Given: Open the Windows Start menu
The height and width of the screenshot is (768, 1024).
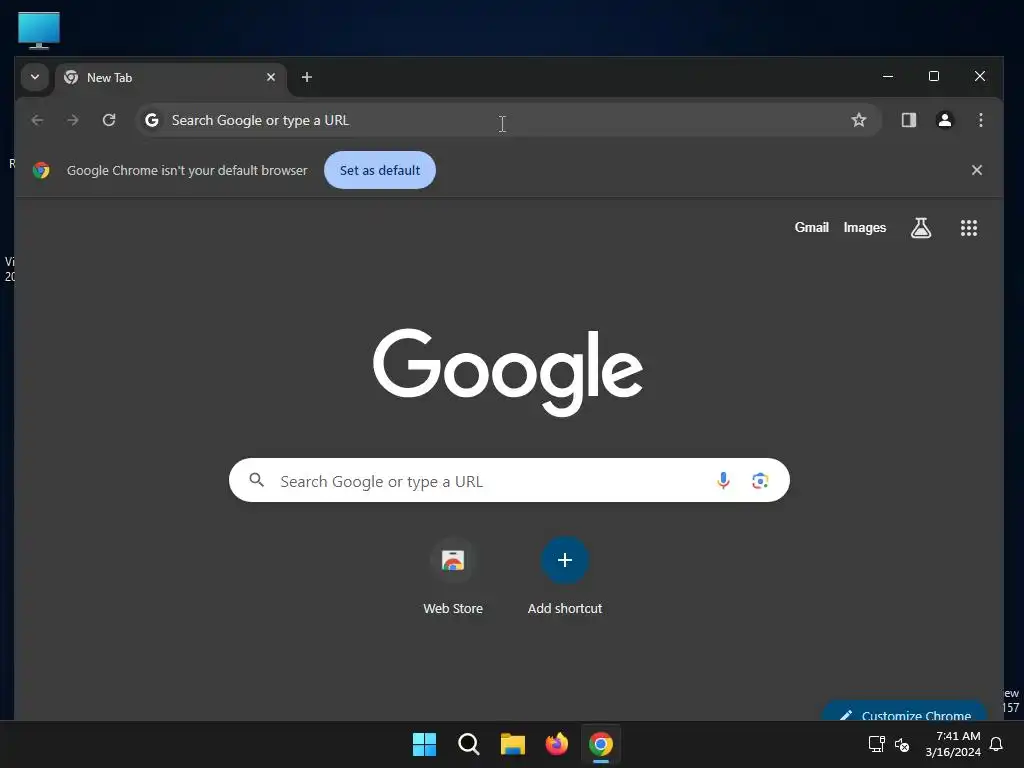Looking at the screenshot, I should click(424, 744).
